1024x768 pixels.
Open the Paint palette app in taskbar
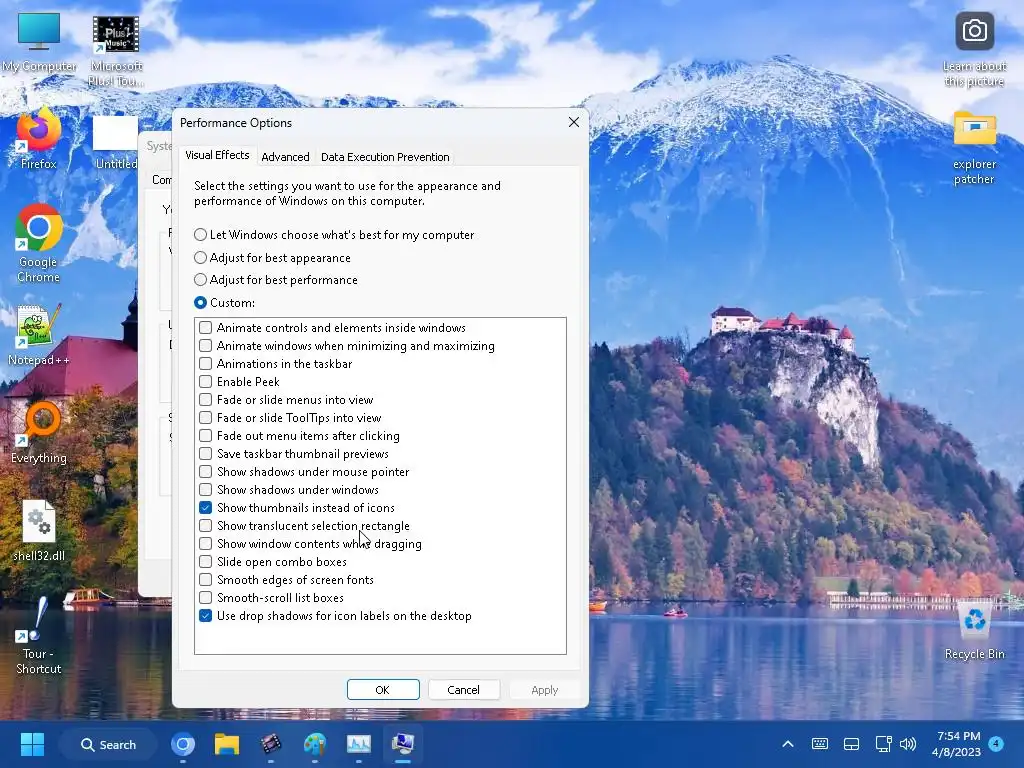coord(315,744)
